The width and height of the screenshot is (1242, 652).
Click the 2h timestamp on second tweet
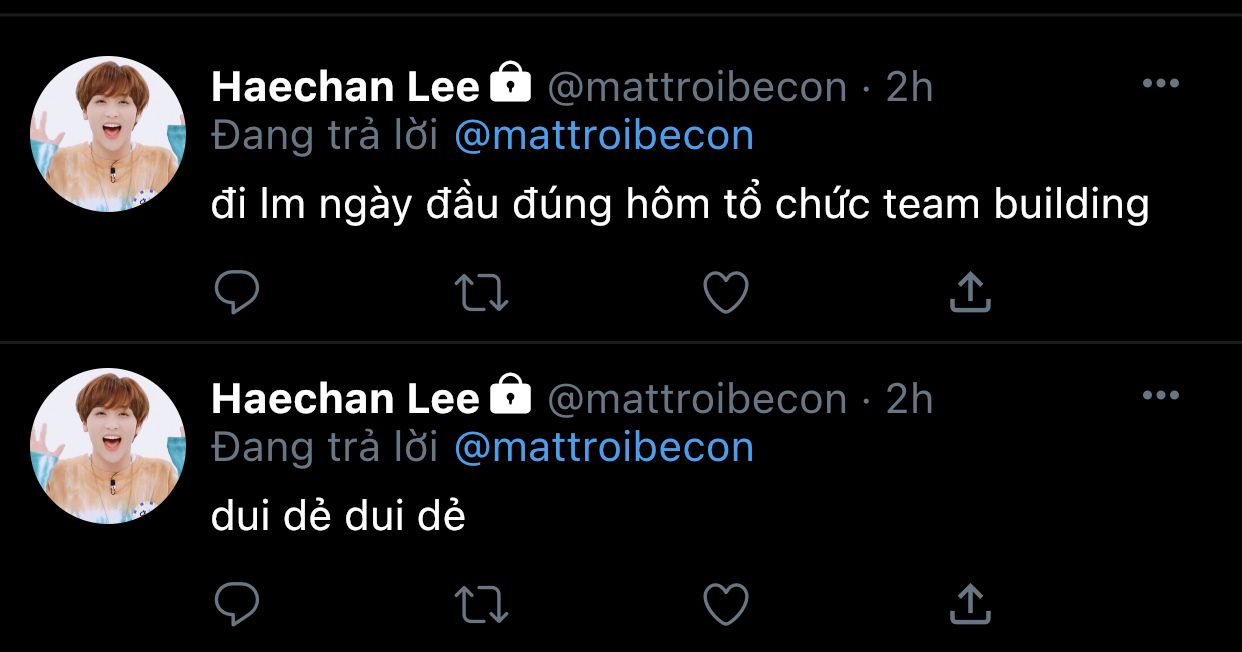(909, 400)
